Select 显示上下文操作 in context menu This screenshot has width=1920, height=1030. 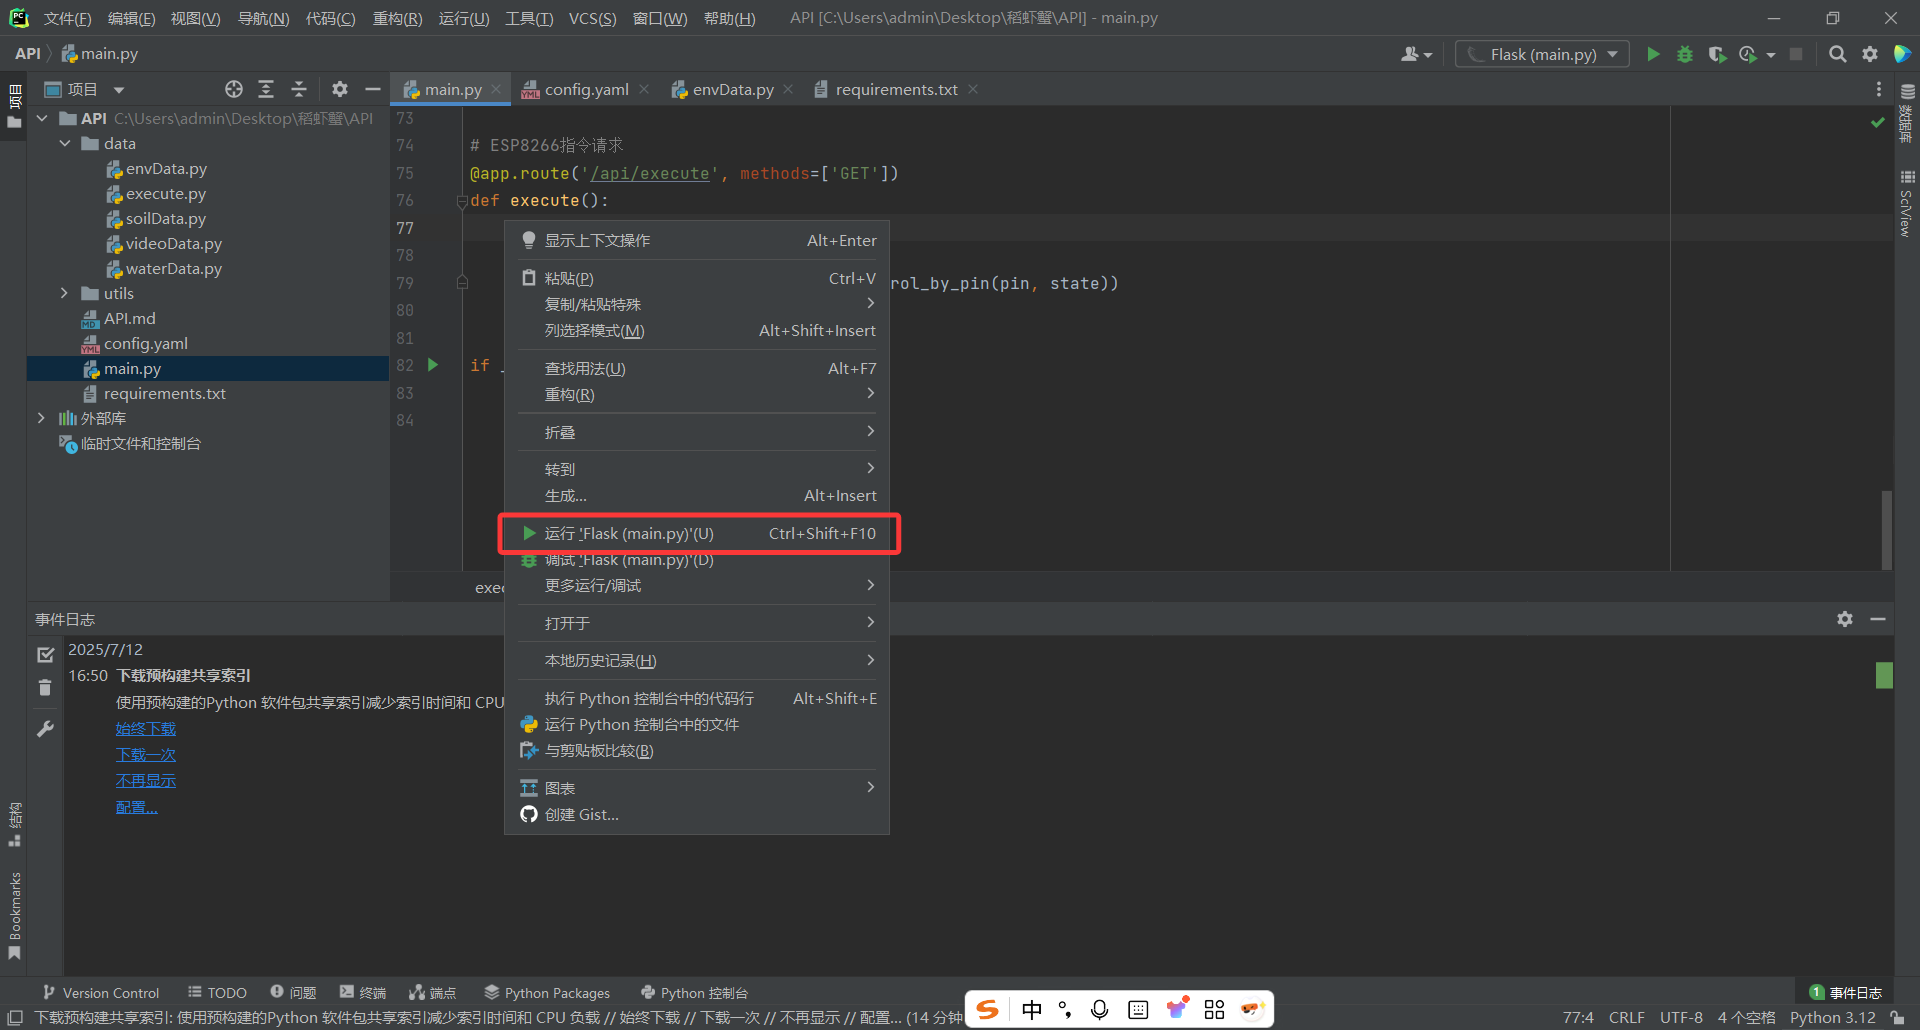pos(697,240)
